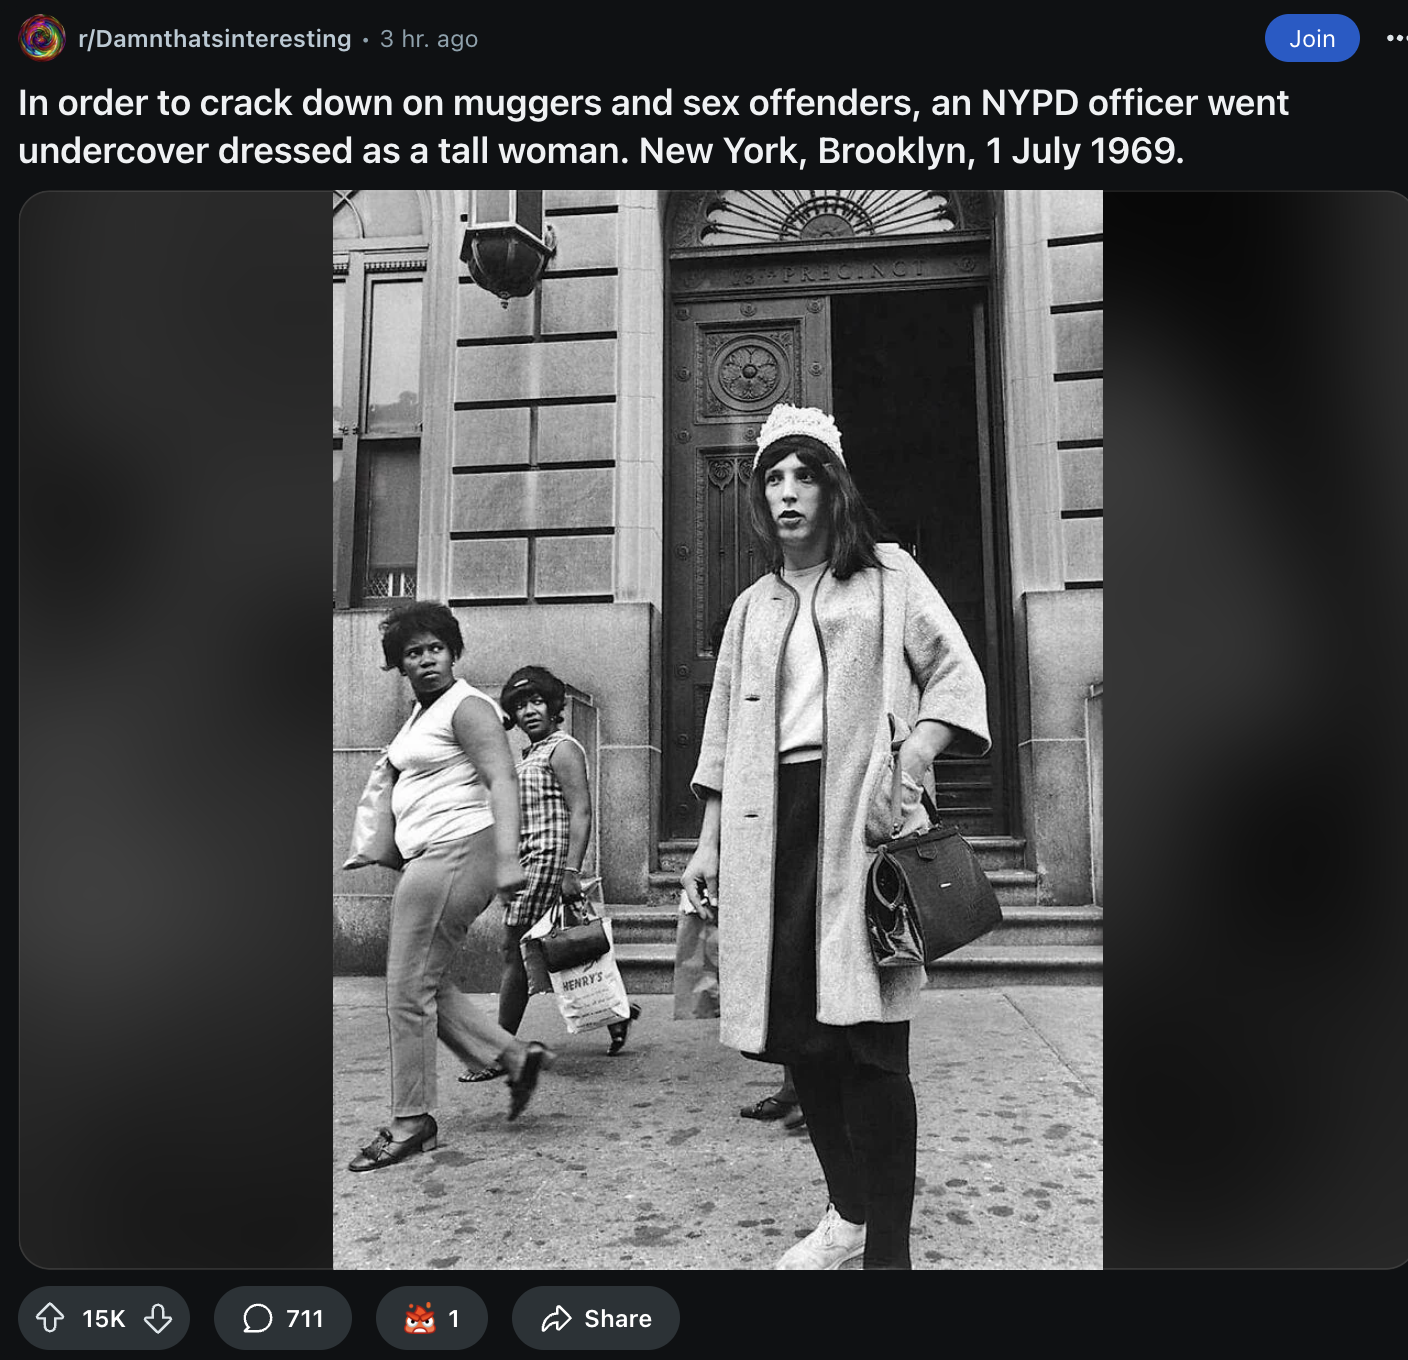Image resolution: width=1408 pixels, height=1360 pixels.
Task: Open the r/Damnthatsinteresting subreddit link
Action: point(215,39)
